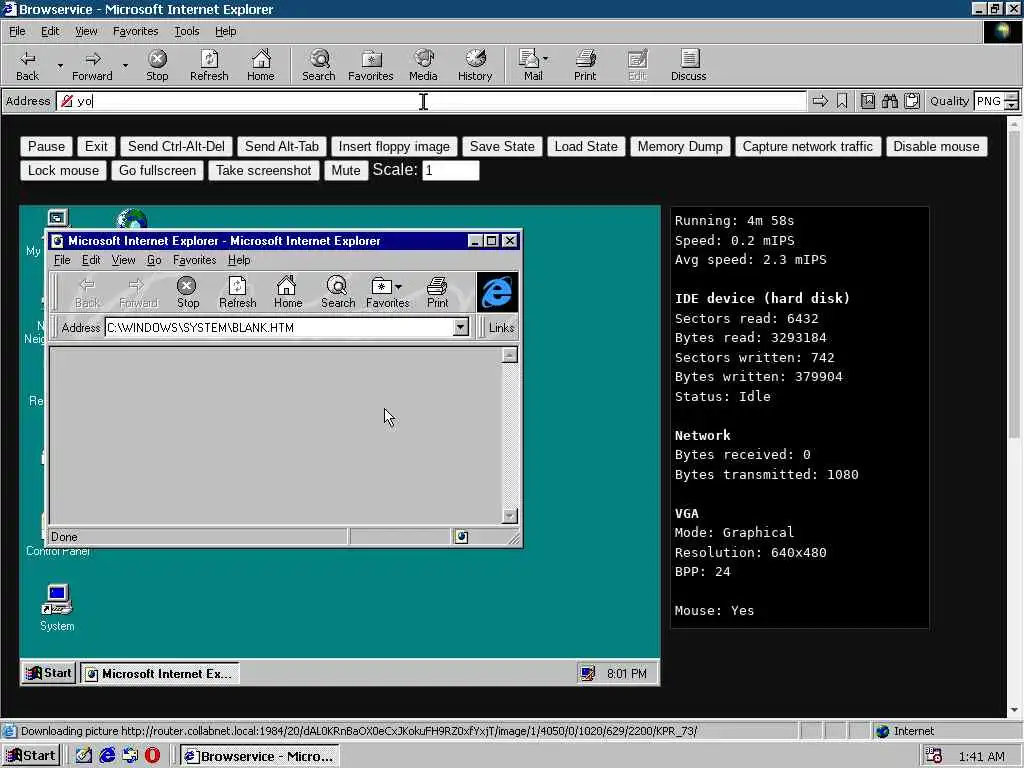The height and width of the screenshot is (768, 1024).
Task: Click the outer browser Refresh icon
Action: pos(209,65)
